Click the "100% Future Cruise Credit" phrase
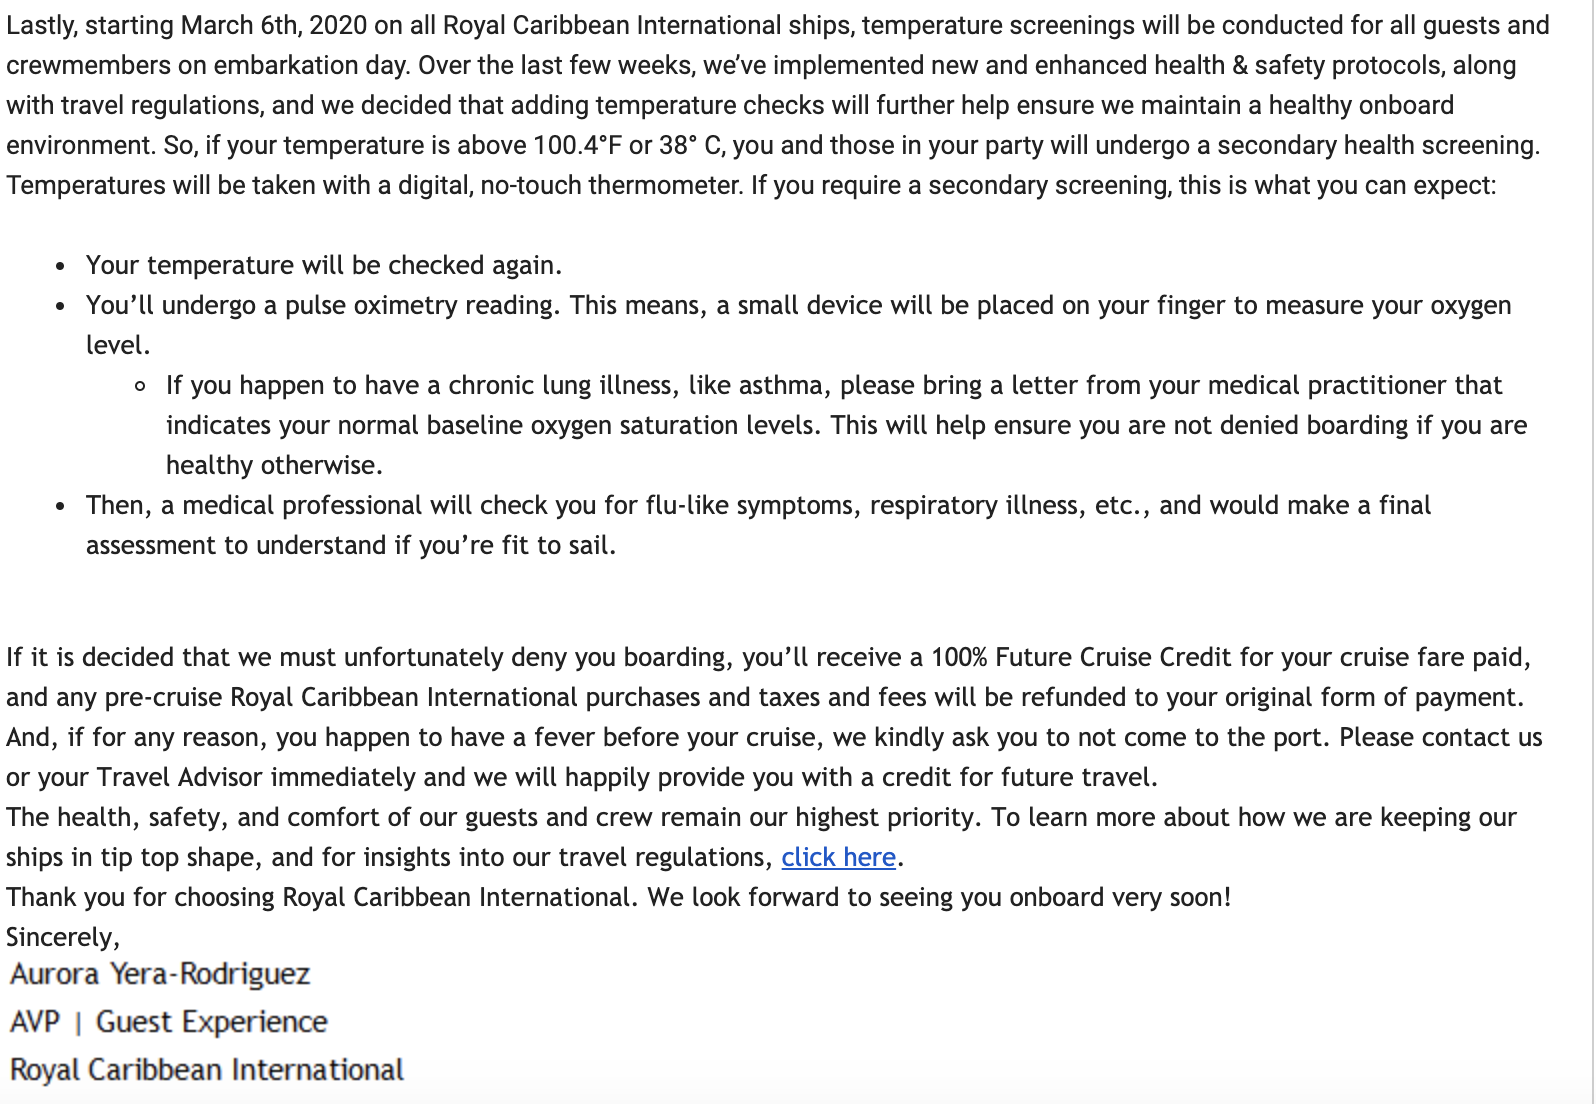The height and width of the screenshot is (1104, 1596). pos(1081,657)
